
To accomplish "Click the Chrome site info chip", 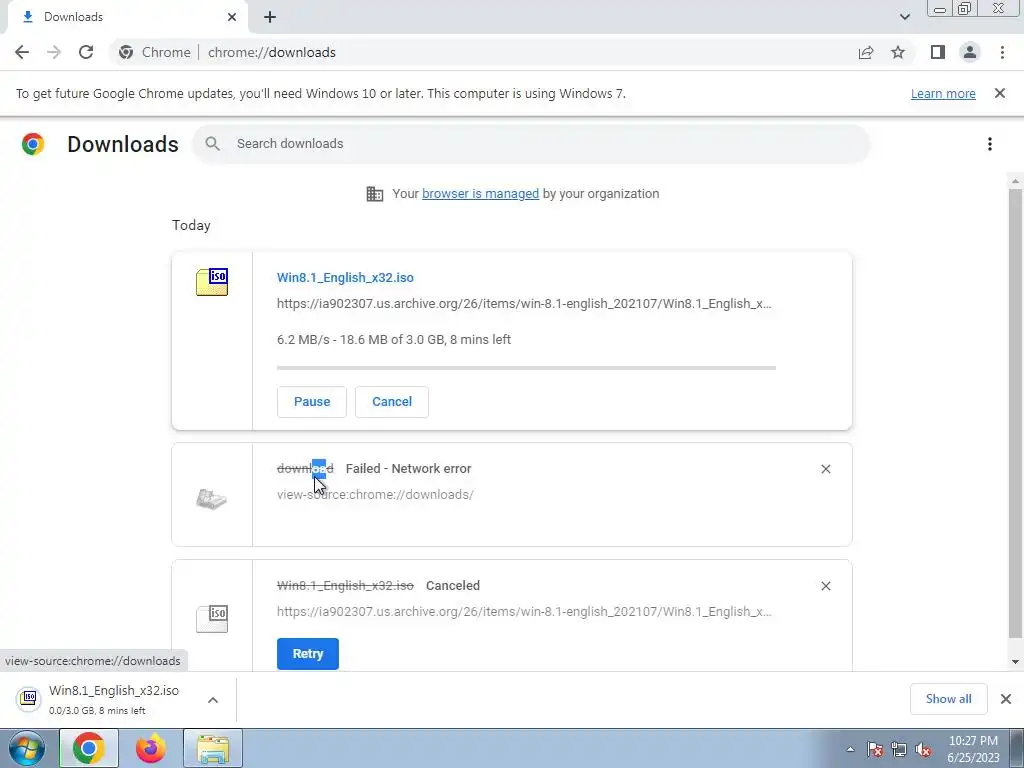I will (155, 52).
